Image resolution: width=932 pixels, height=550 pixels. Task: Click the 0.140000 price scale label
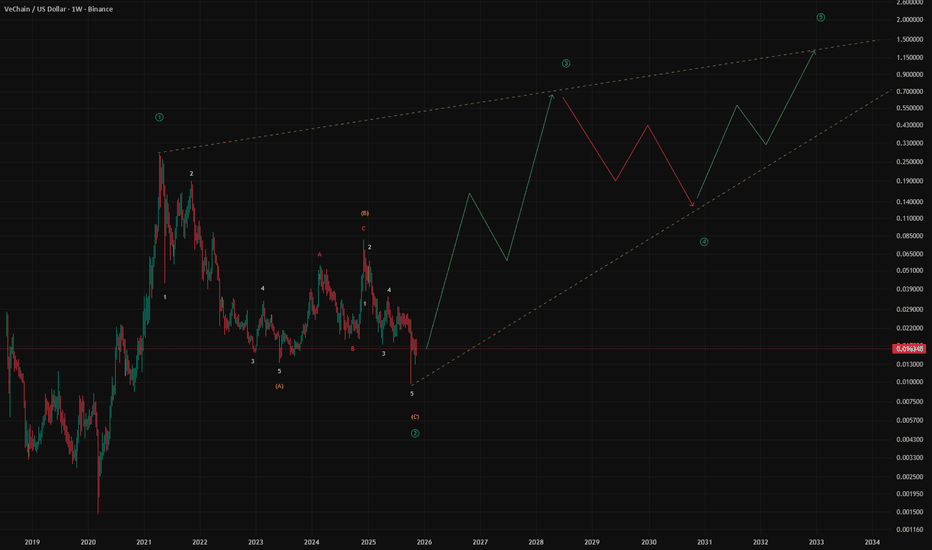point(909,200)
